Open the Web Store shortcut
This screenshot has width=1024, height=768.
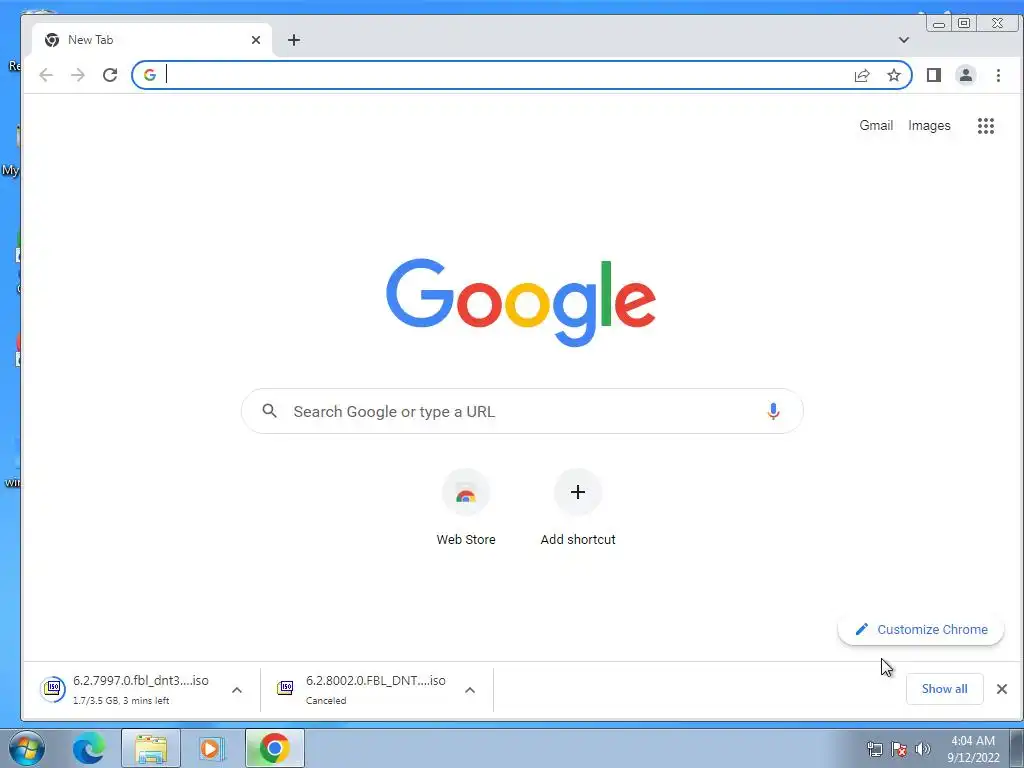pyautogui.click(x=466, y=507)
